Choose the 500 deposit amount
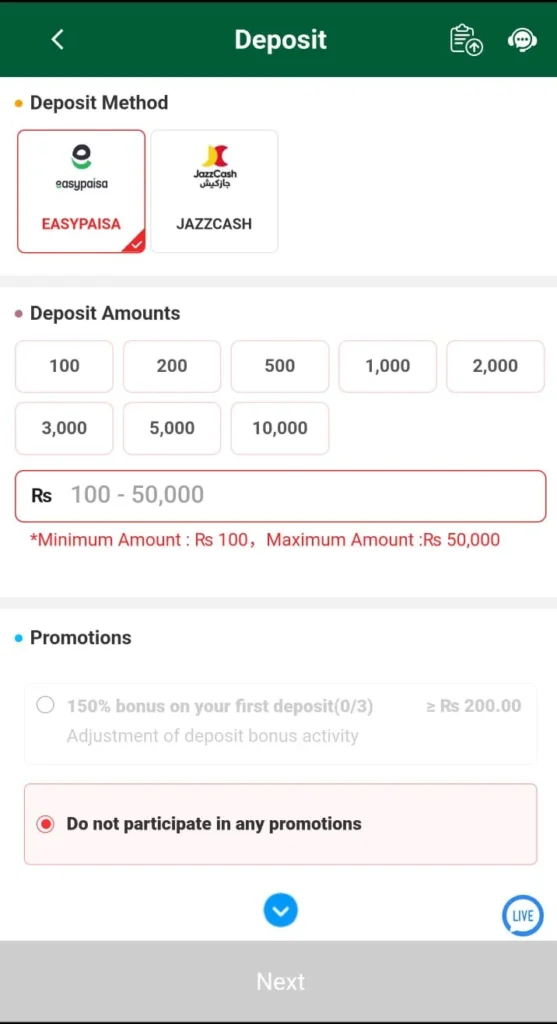The width and height of the screenshot is (557, 1024). tap(279, 366)
